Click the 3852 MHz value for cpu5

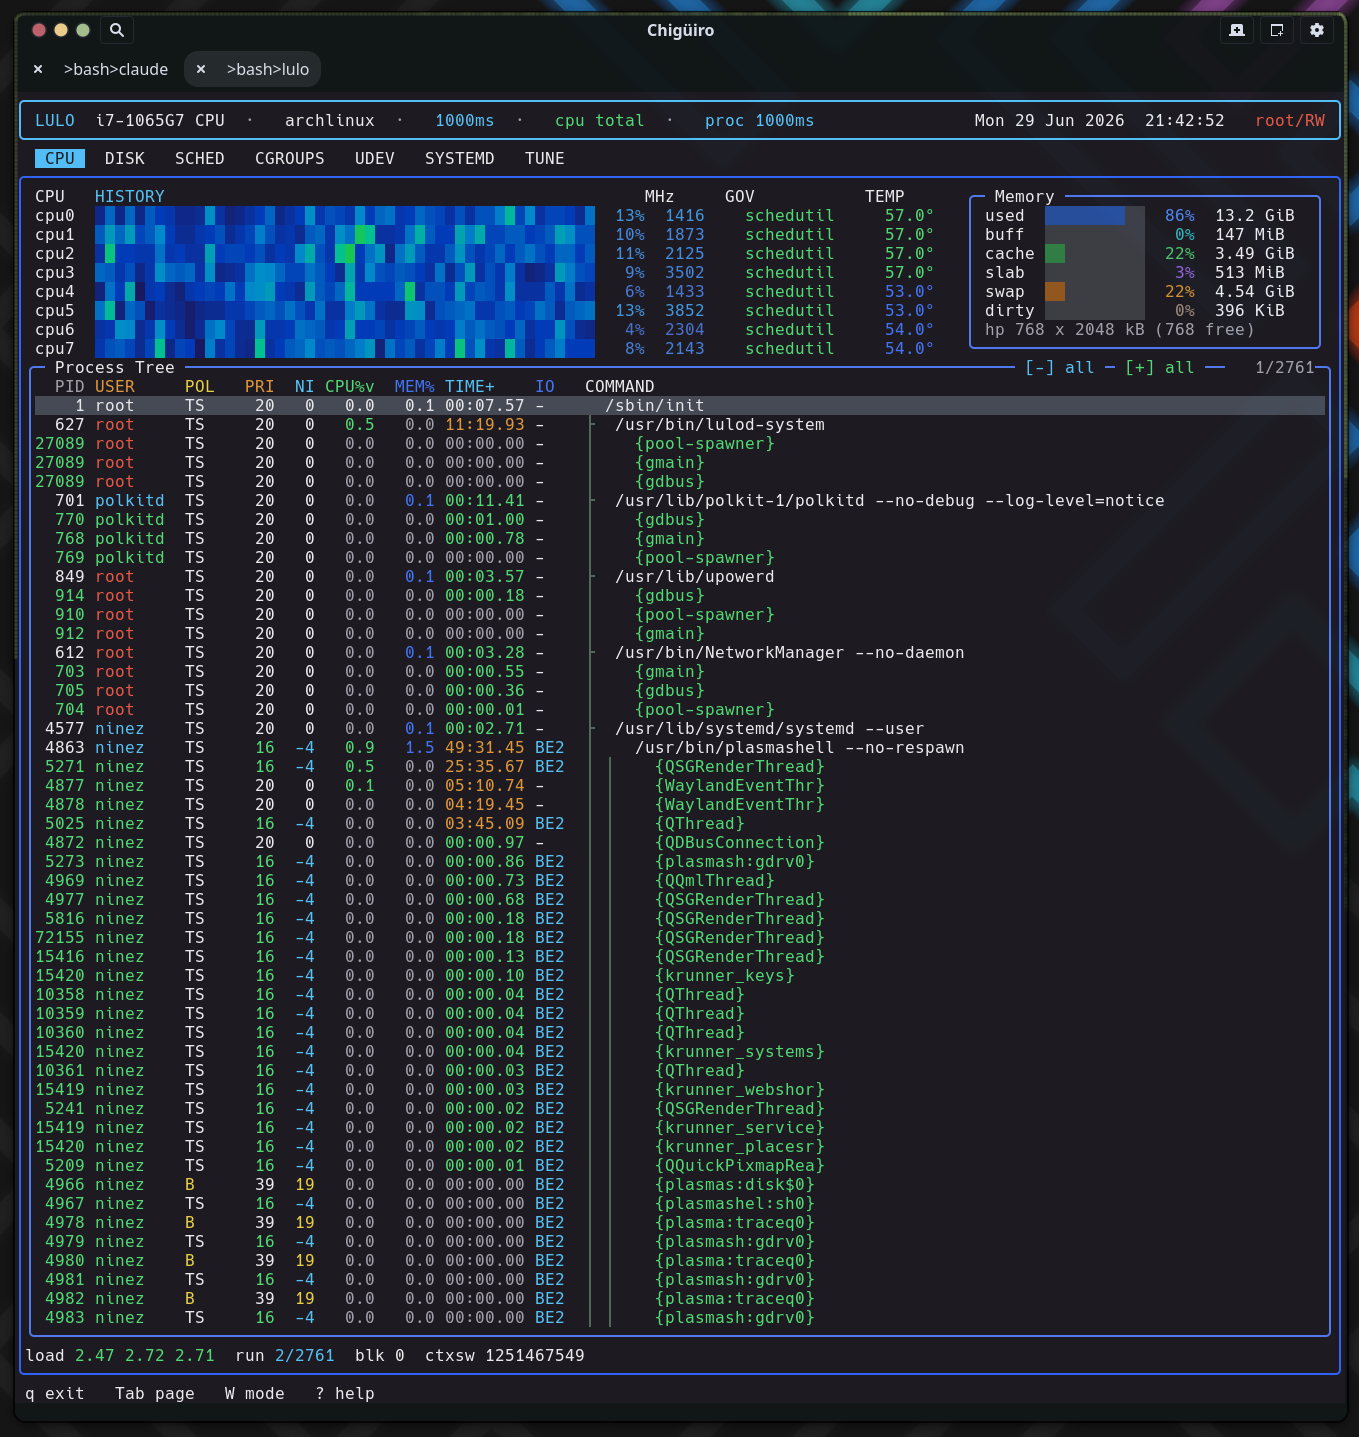click(x=685, y=310)
